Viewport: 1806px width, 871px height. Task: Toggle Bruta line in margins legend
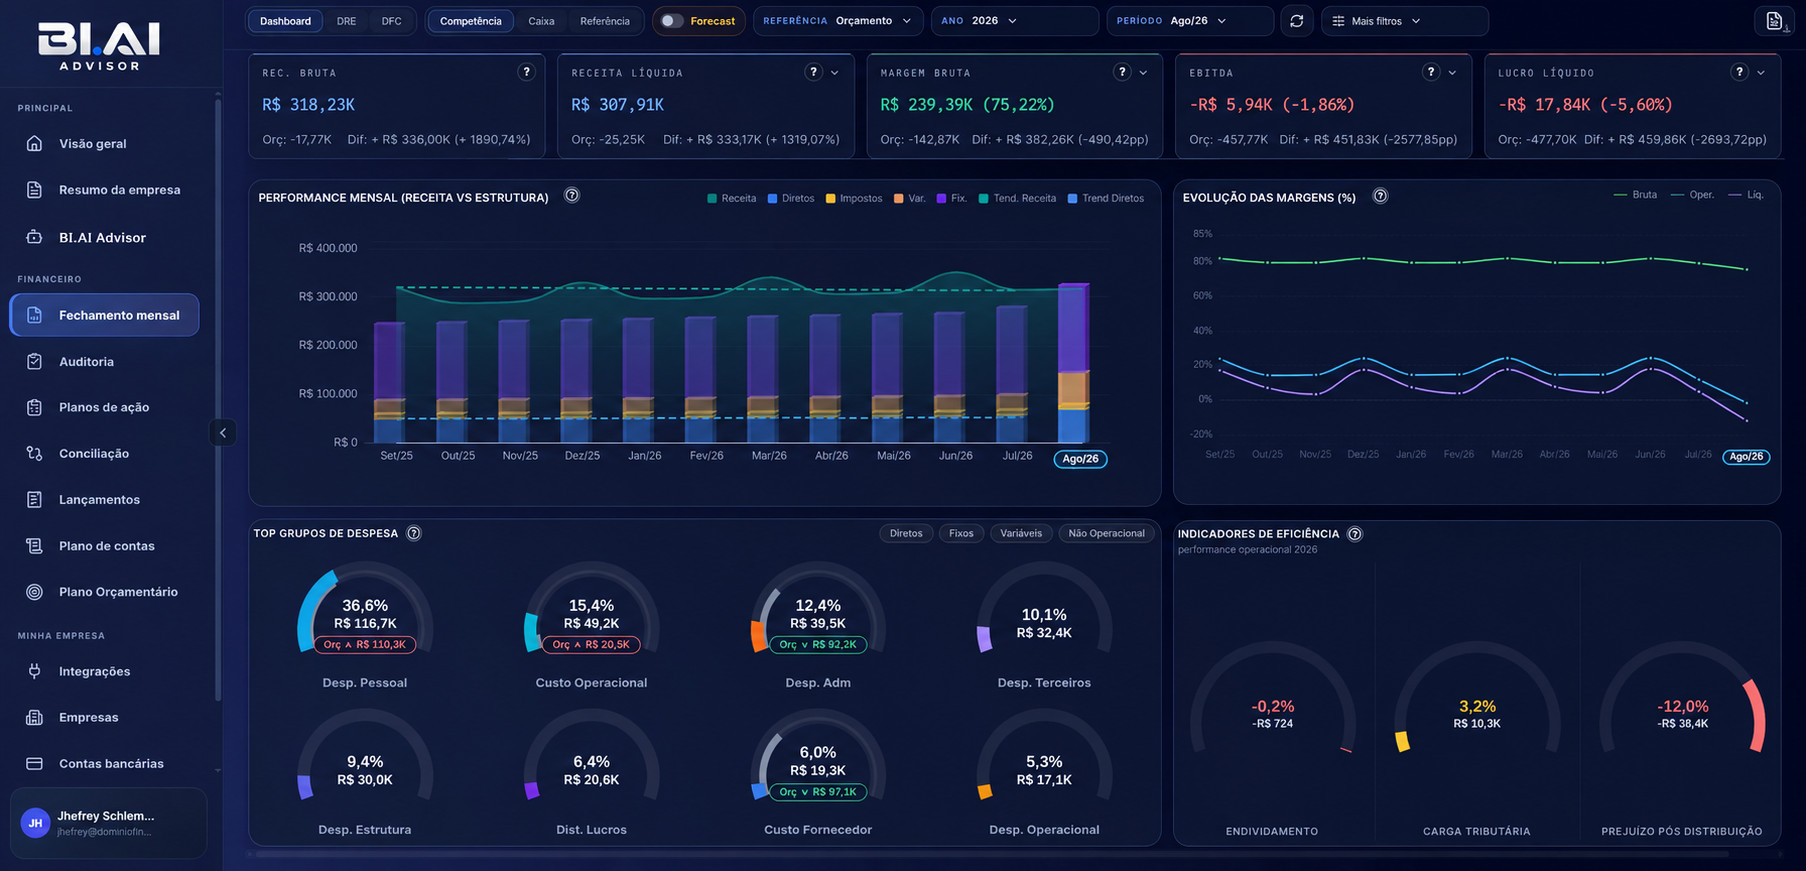pyautogui.click(x=1635, y=195)
